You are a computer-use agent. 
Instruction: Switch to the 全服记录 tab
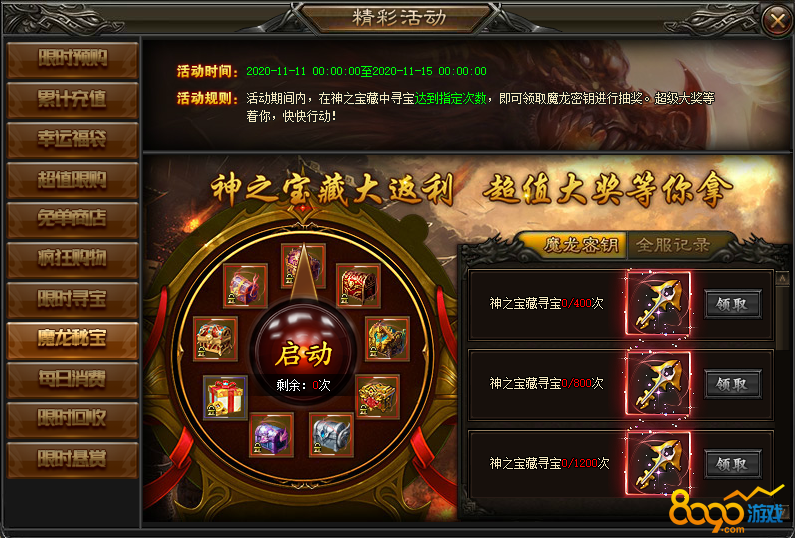674,245
